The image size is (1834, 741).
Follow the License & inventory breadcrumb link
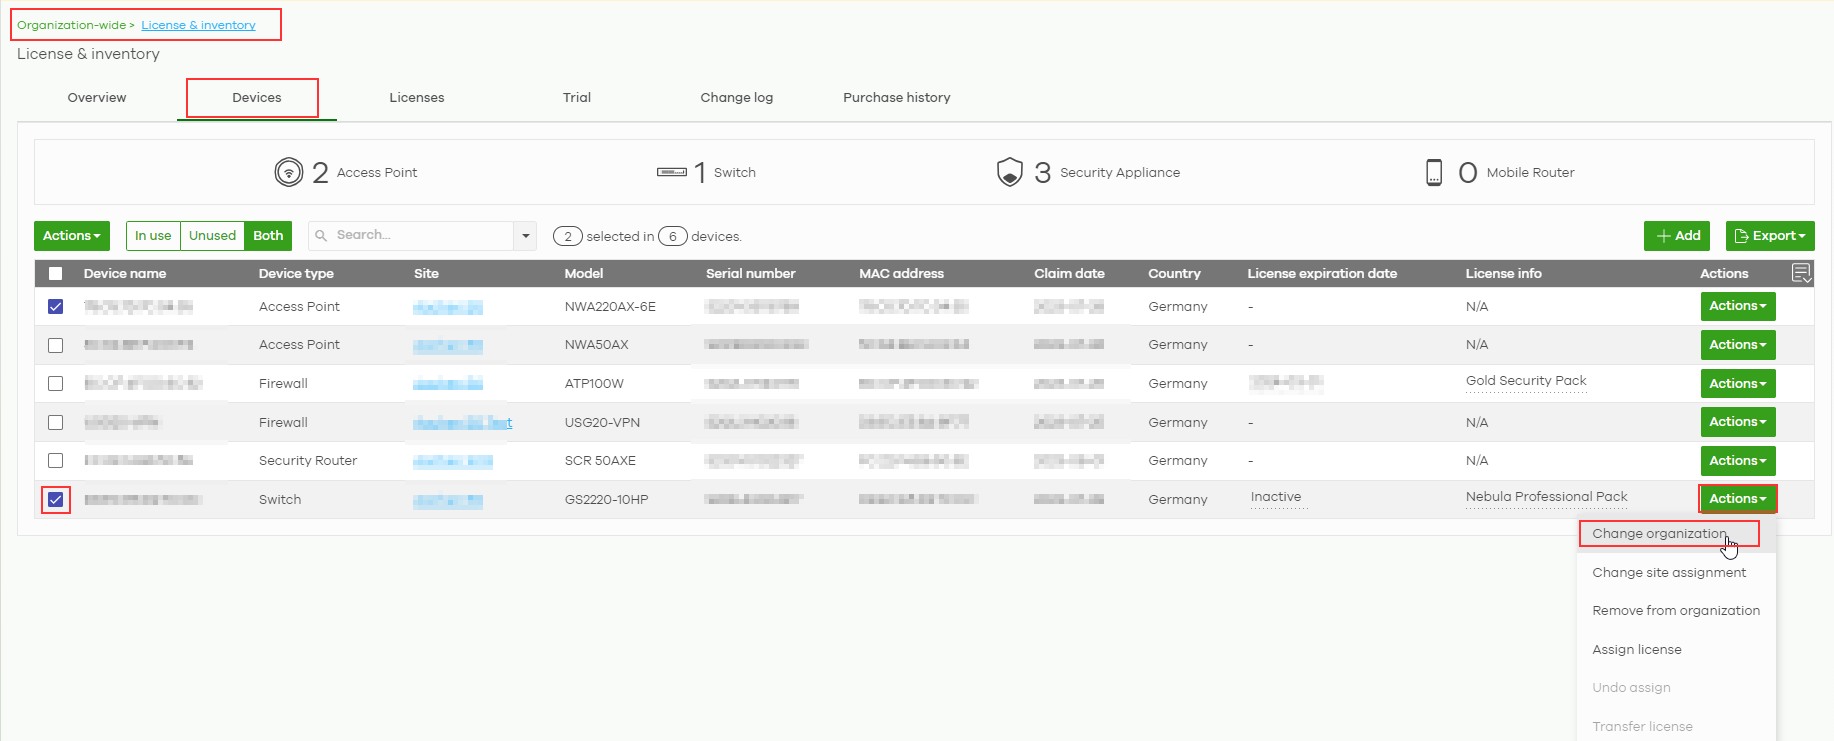tap(198, 25)
